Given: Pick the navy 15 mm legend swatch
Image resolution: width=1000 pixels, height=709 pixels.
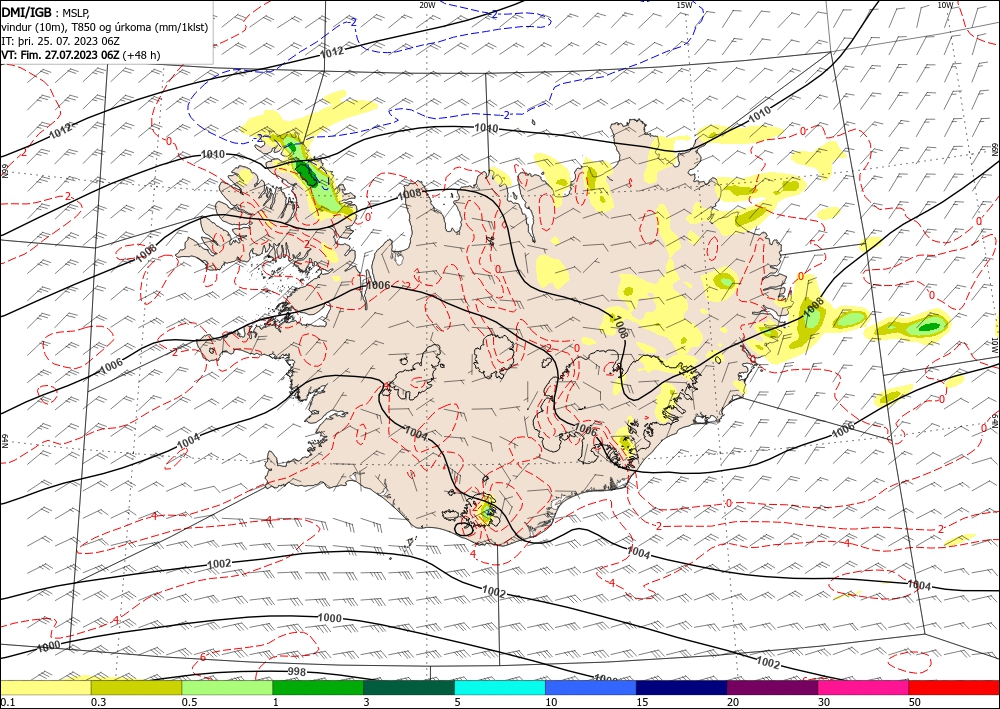Looking at the screenshot, I should click(682, 687).
